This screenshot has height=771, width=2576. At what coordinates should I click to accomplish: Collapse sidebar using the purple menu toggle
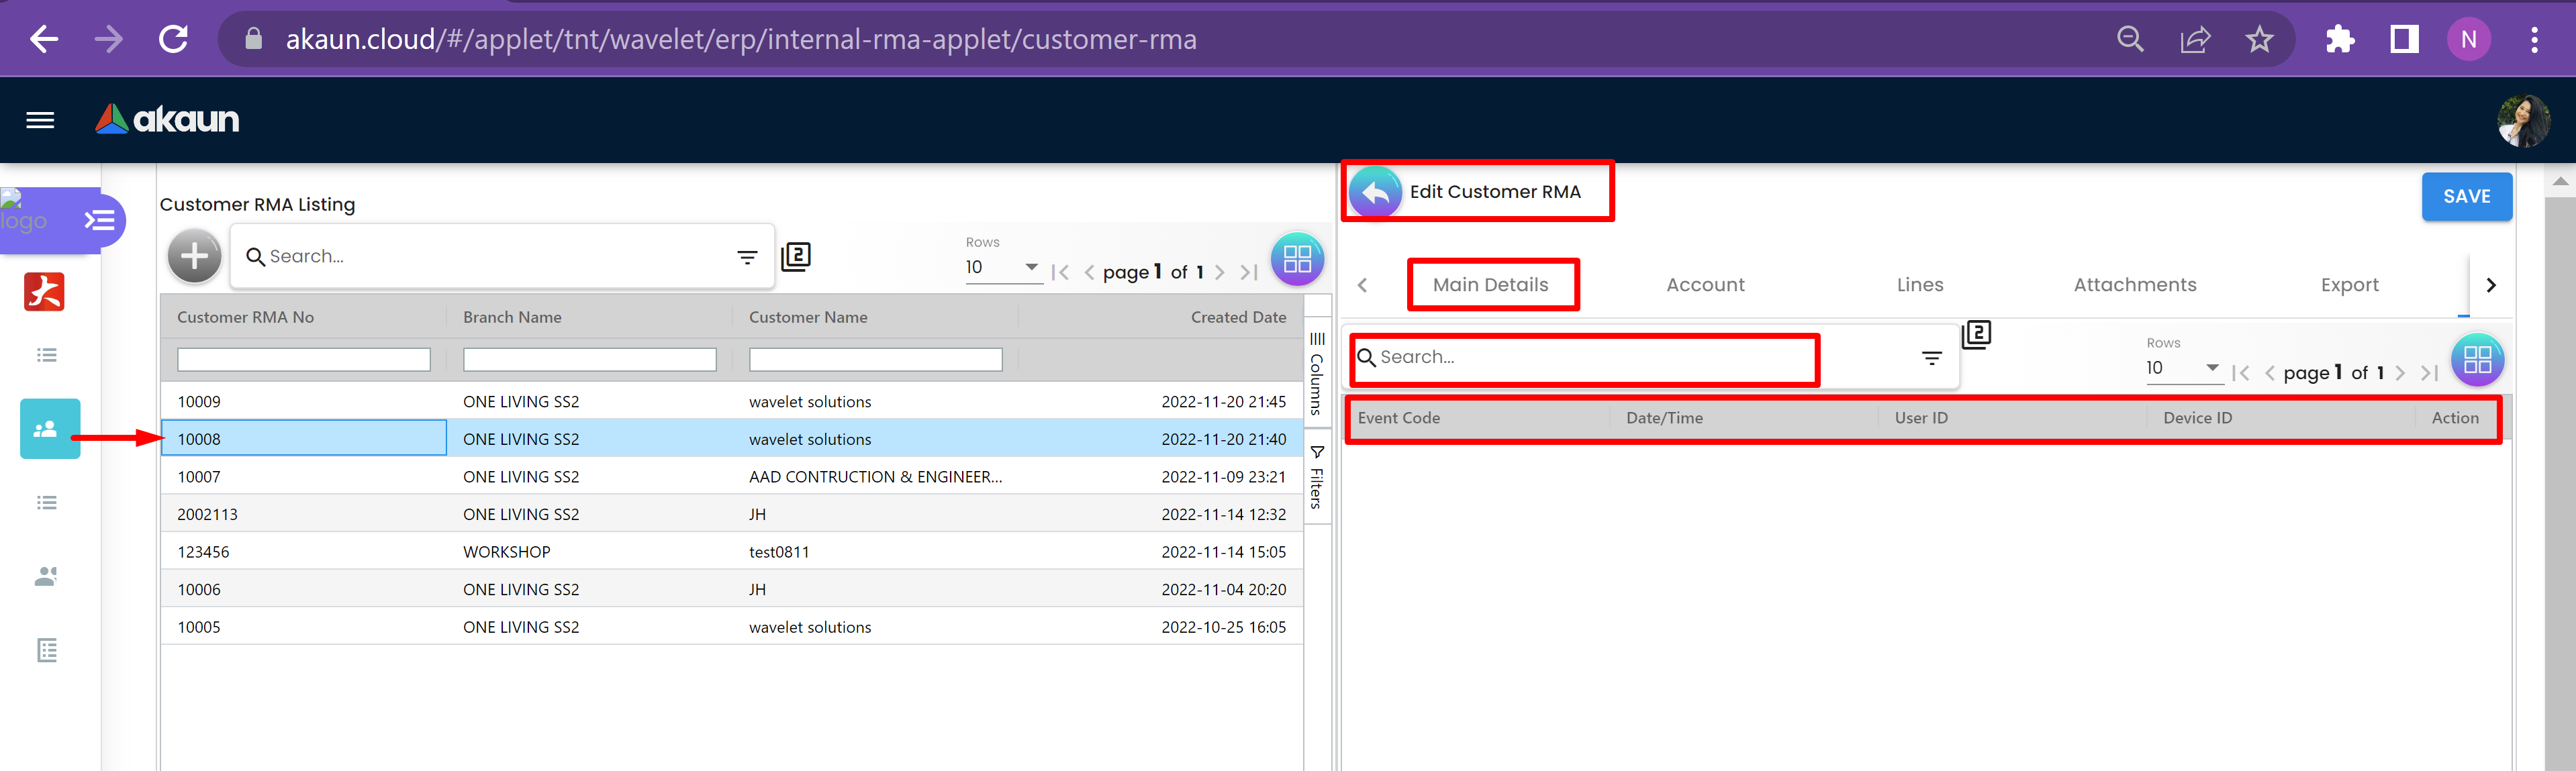100,220
